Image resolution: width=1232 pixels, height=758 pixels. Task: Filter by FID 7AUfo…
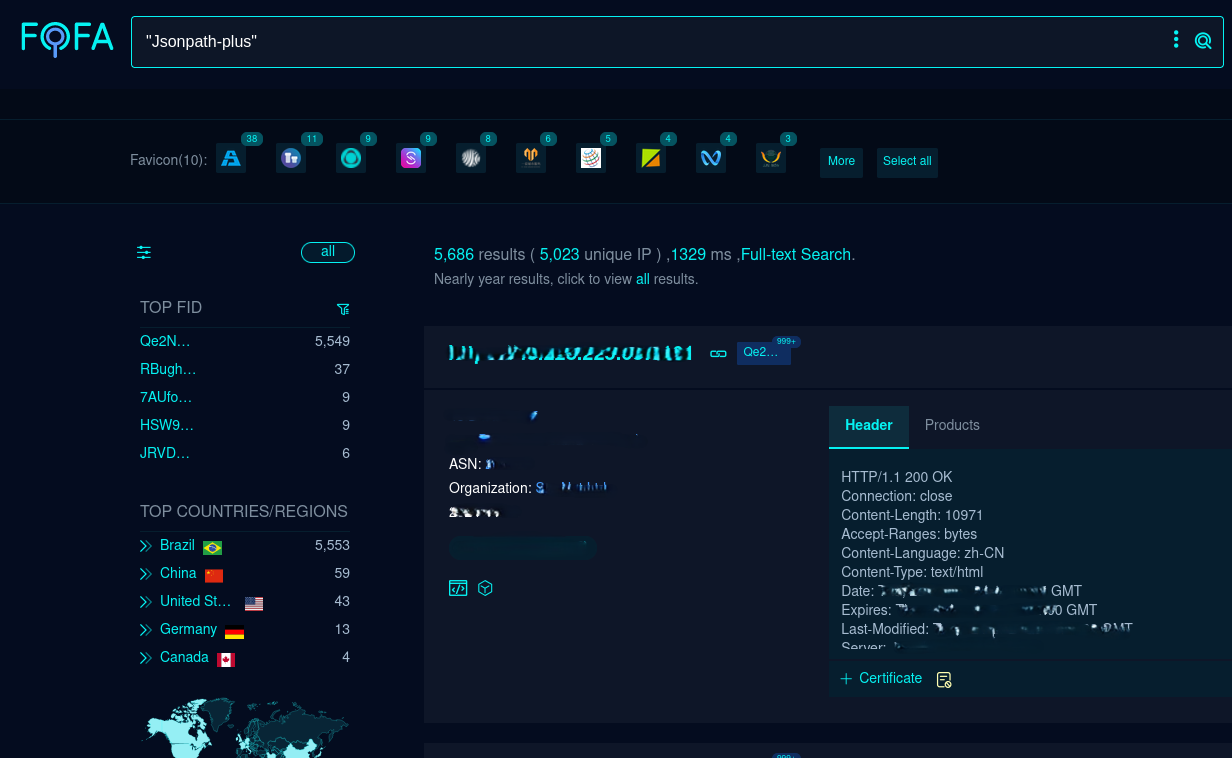click(167, 397)
